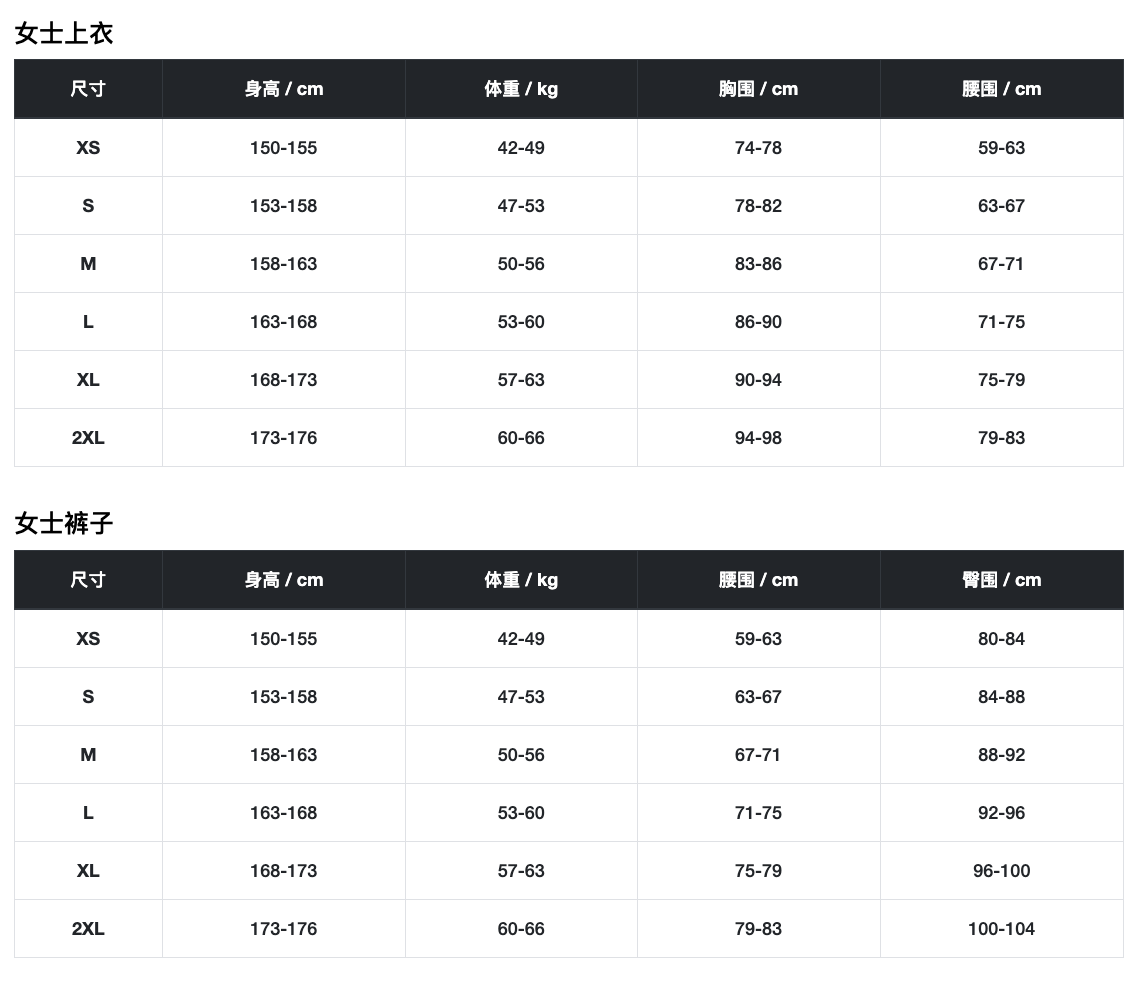
Task: Click 尺寸 header in the 女士上衣 table
Action: (88, 89)
